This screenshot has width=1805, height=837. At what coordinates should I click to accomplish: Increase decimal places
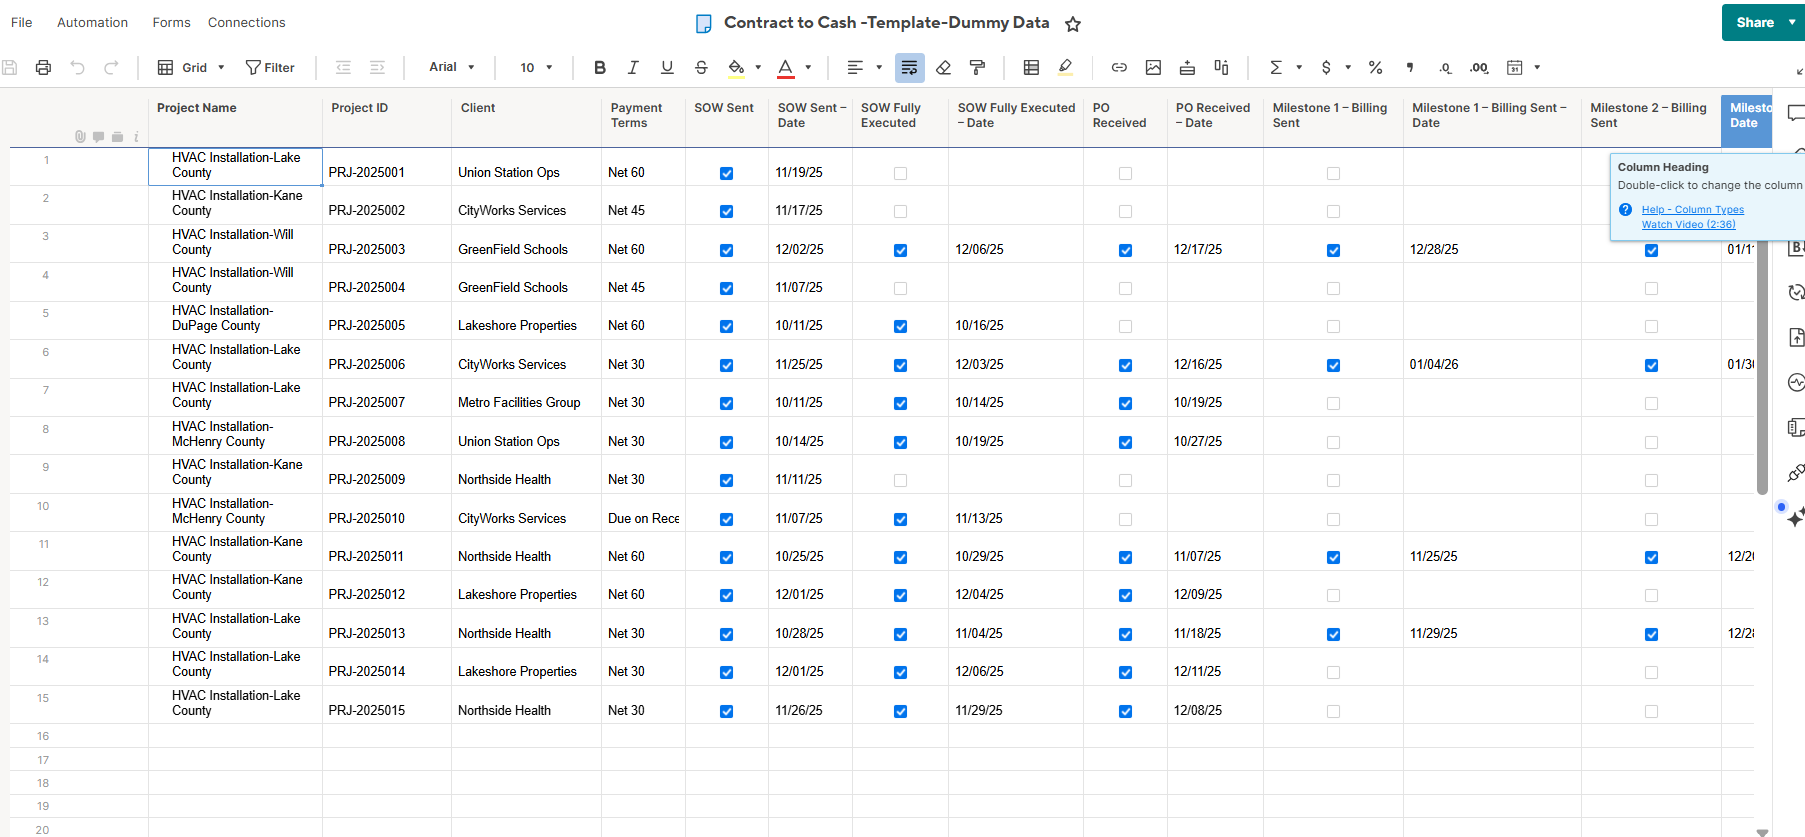coord(1479,67)
